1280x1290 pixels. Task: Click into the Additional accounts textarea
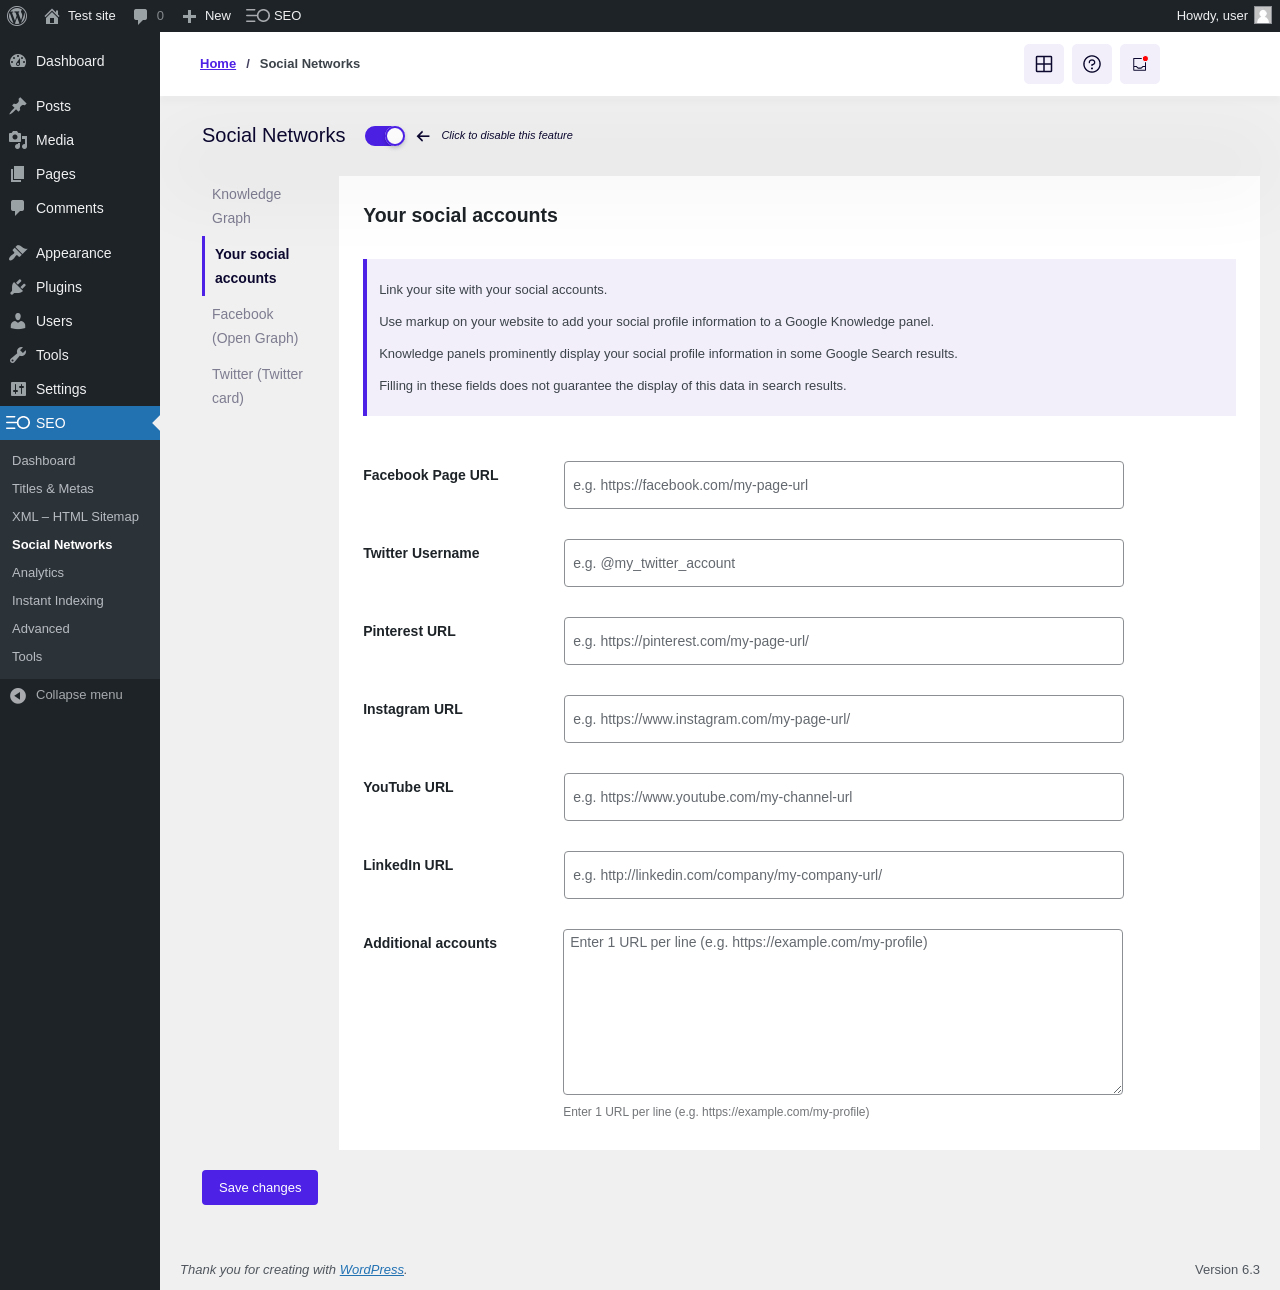(843, 1012)
